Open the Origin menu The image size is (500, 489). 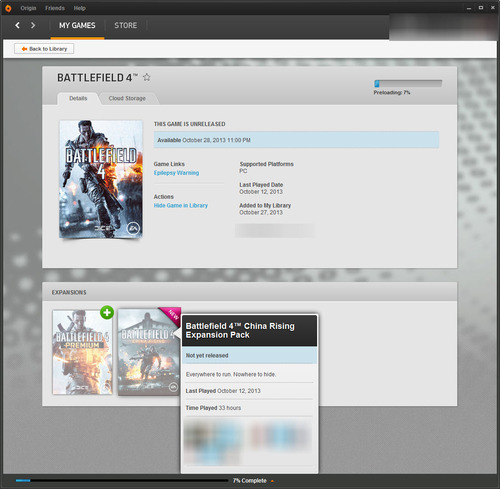(28, 8)
